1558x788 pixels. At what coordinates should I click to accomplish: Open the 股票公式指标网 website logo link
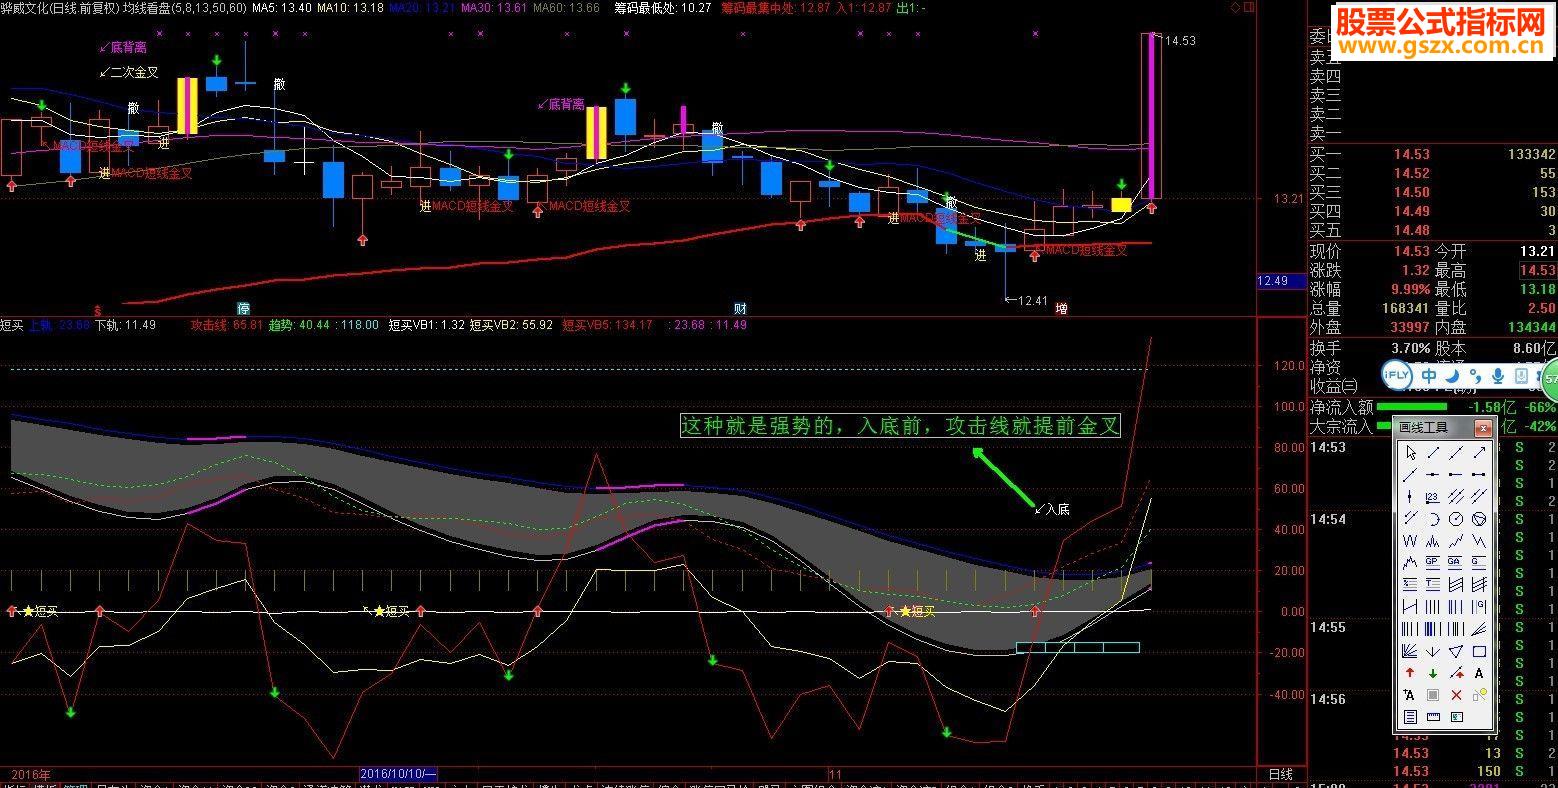point(1440,32)
